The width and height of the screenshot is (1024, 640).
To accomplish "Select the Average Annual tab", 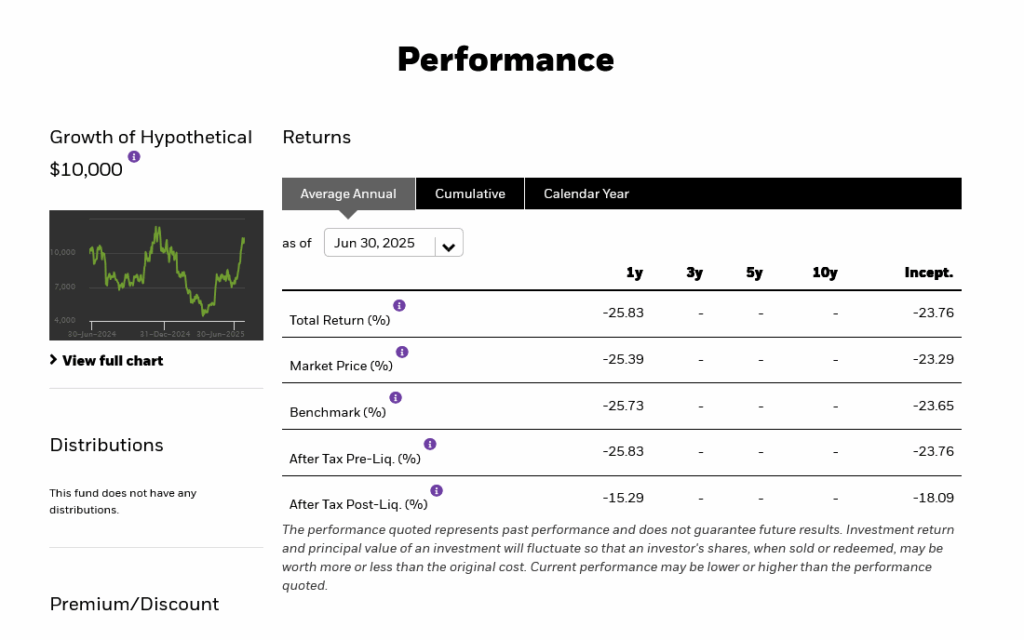I will point(348,194).
